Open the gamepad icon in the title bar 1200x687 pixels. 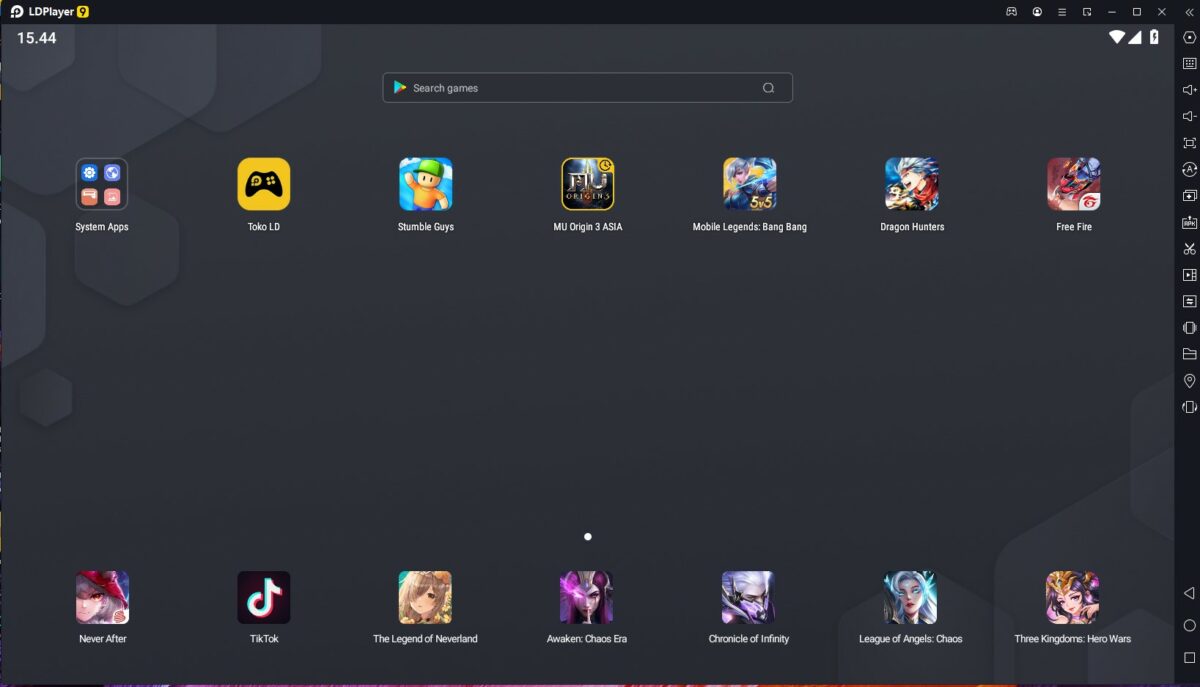1011,12
